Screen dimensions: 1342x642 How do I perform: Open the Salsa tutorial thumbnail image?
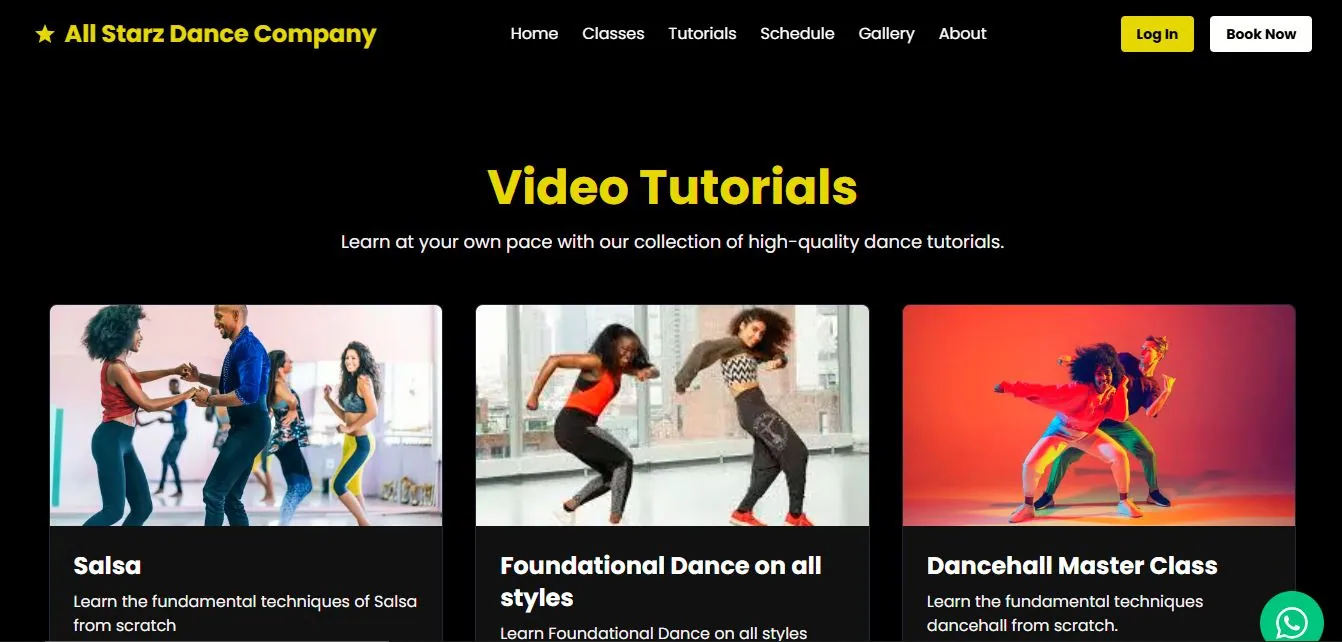click(246, 415)
